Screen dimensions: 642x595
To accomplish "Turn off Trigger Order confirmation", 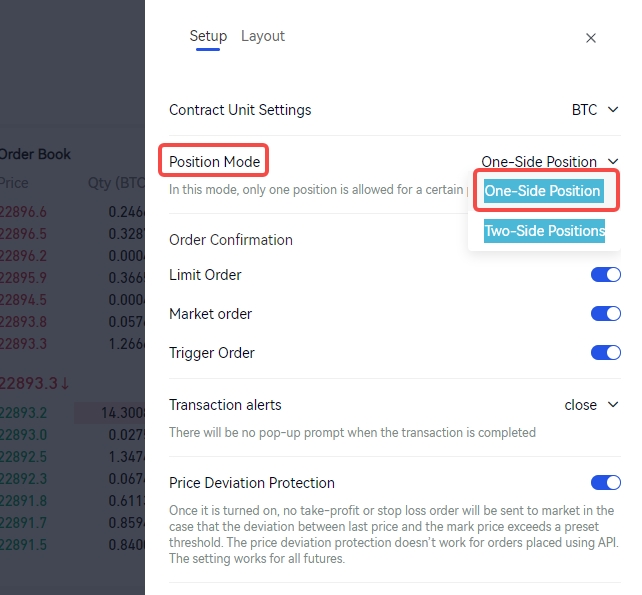I will tap(606, 353).
